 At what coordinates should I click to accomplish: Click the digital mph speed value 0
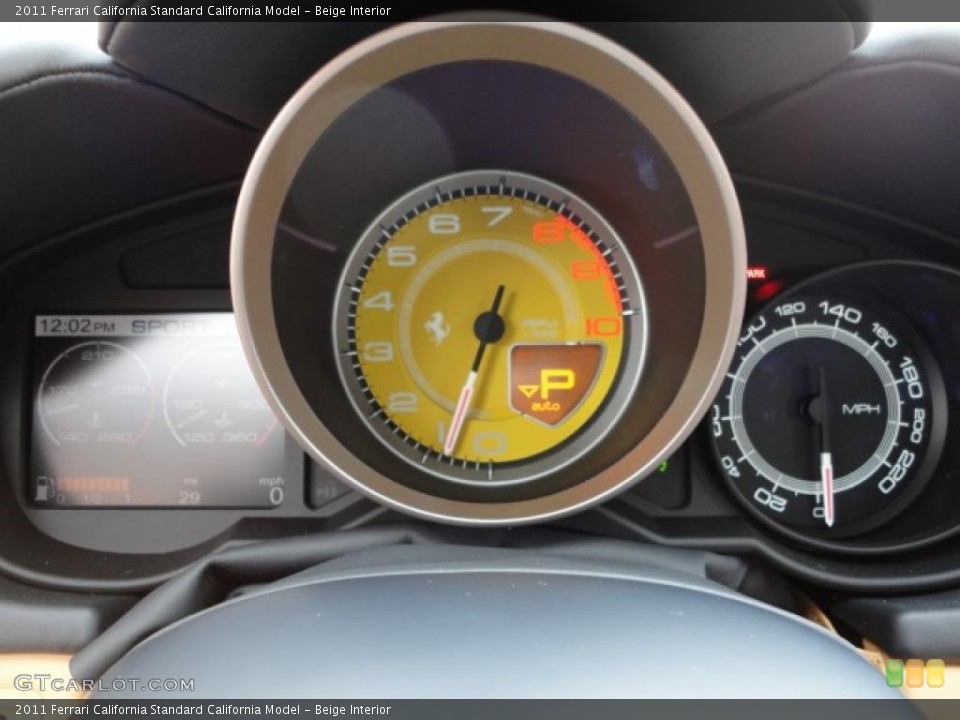pyautogui.click(x=276, y=495)
